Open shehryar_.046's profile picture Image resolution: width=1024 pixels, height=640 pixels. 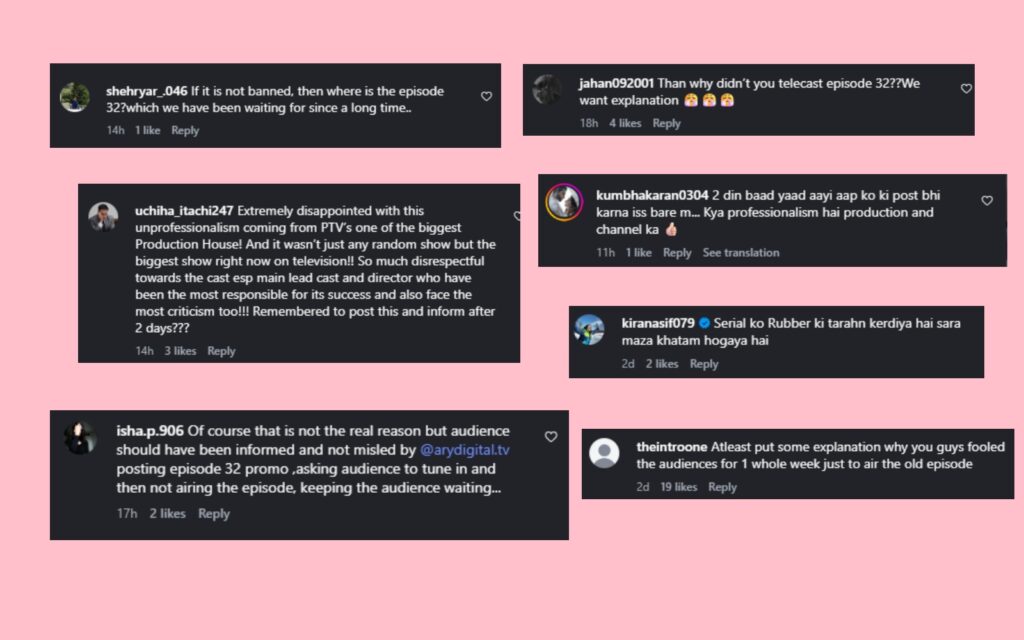75,97
